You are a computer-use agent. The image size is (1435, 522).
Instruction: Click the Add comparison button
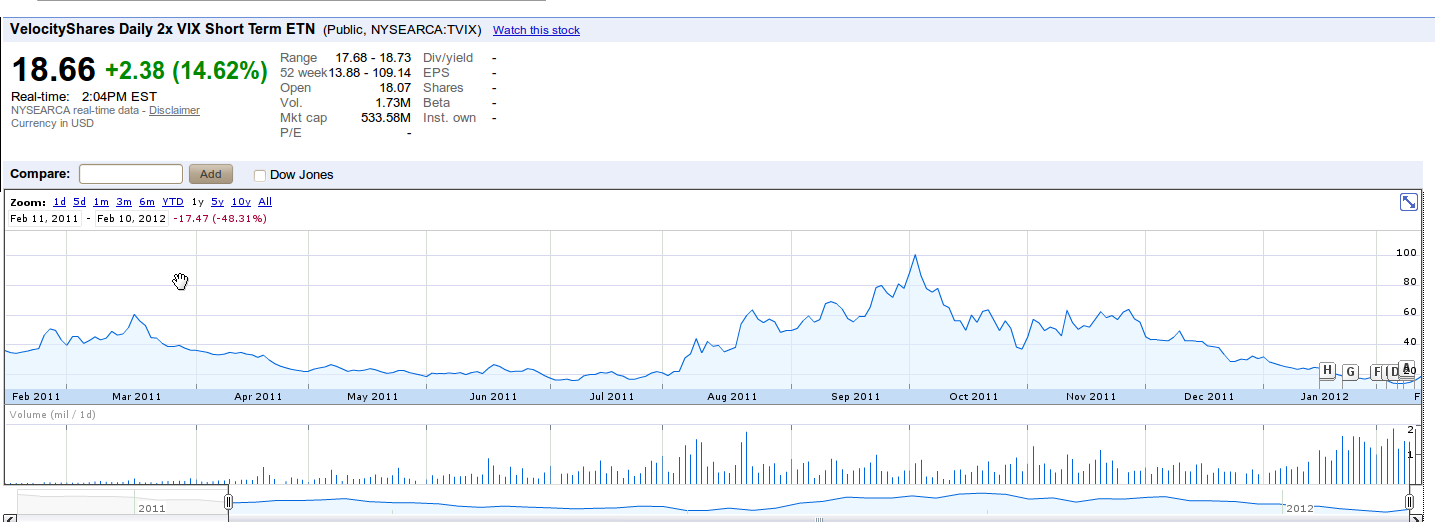pyautogui.click(x=211, y=174)
